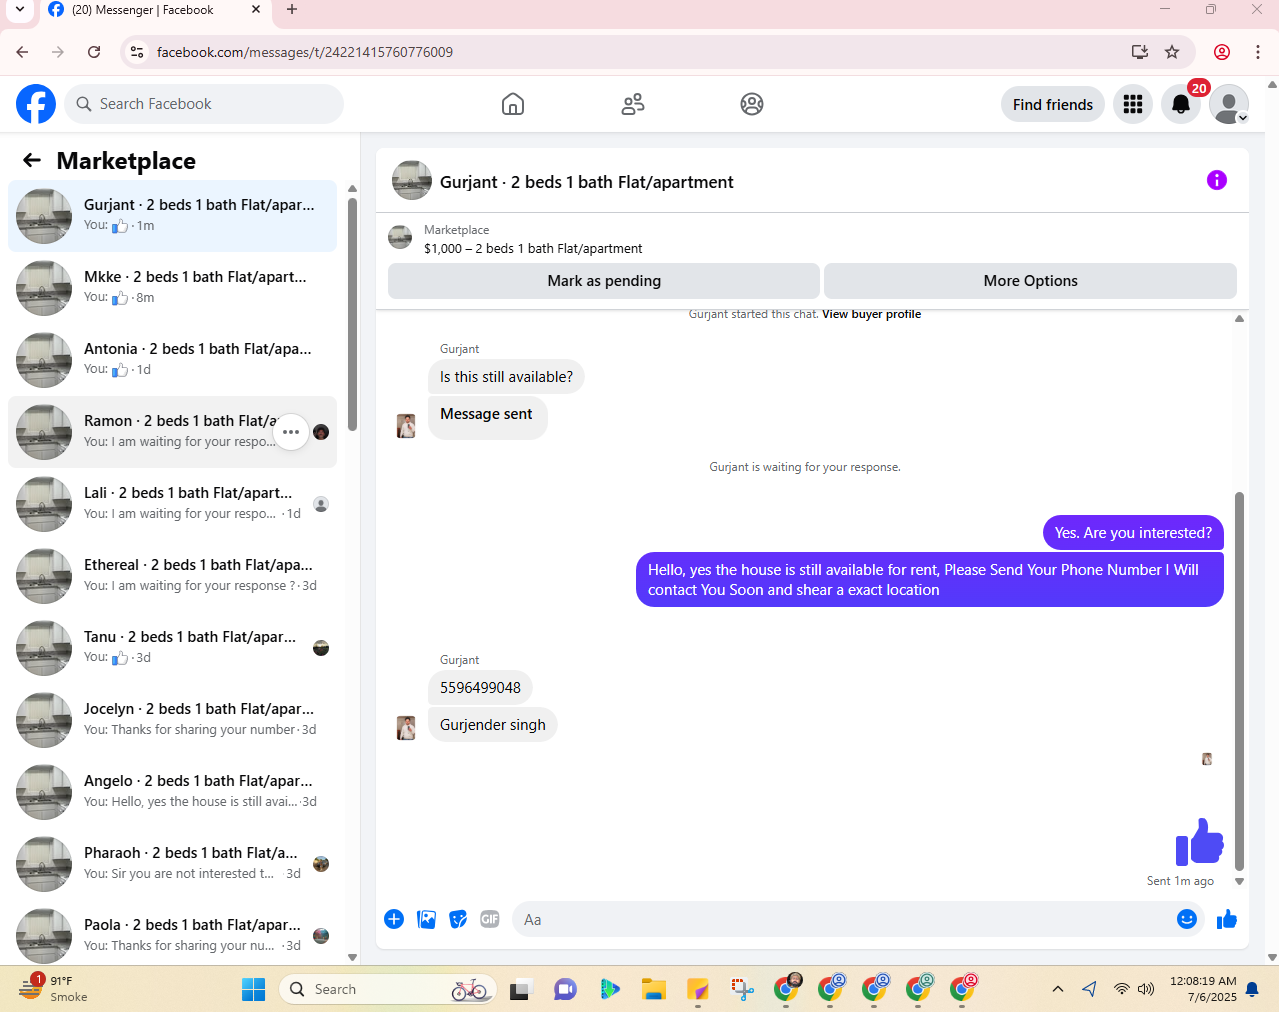The height and width of the screenshot is (1012, 1279).
Task: Click 'Is this still available?' message
Action: 507,377
